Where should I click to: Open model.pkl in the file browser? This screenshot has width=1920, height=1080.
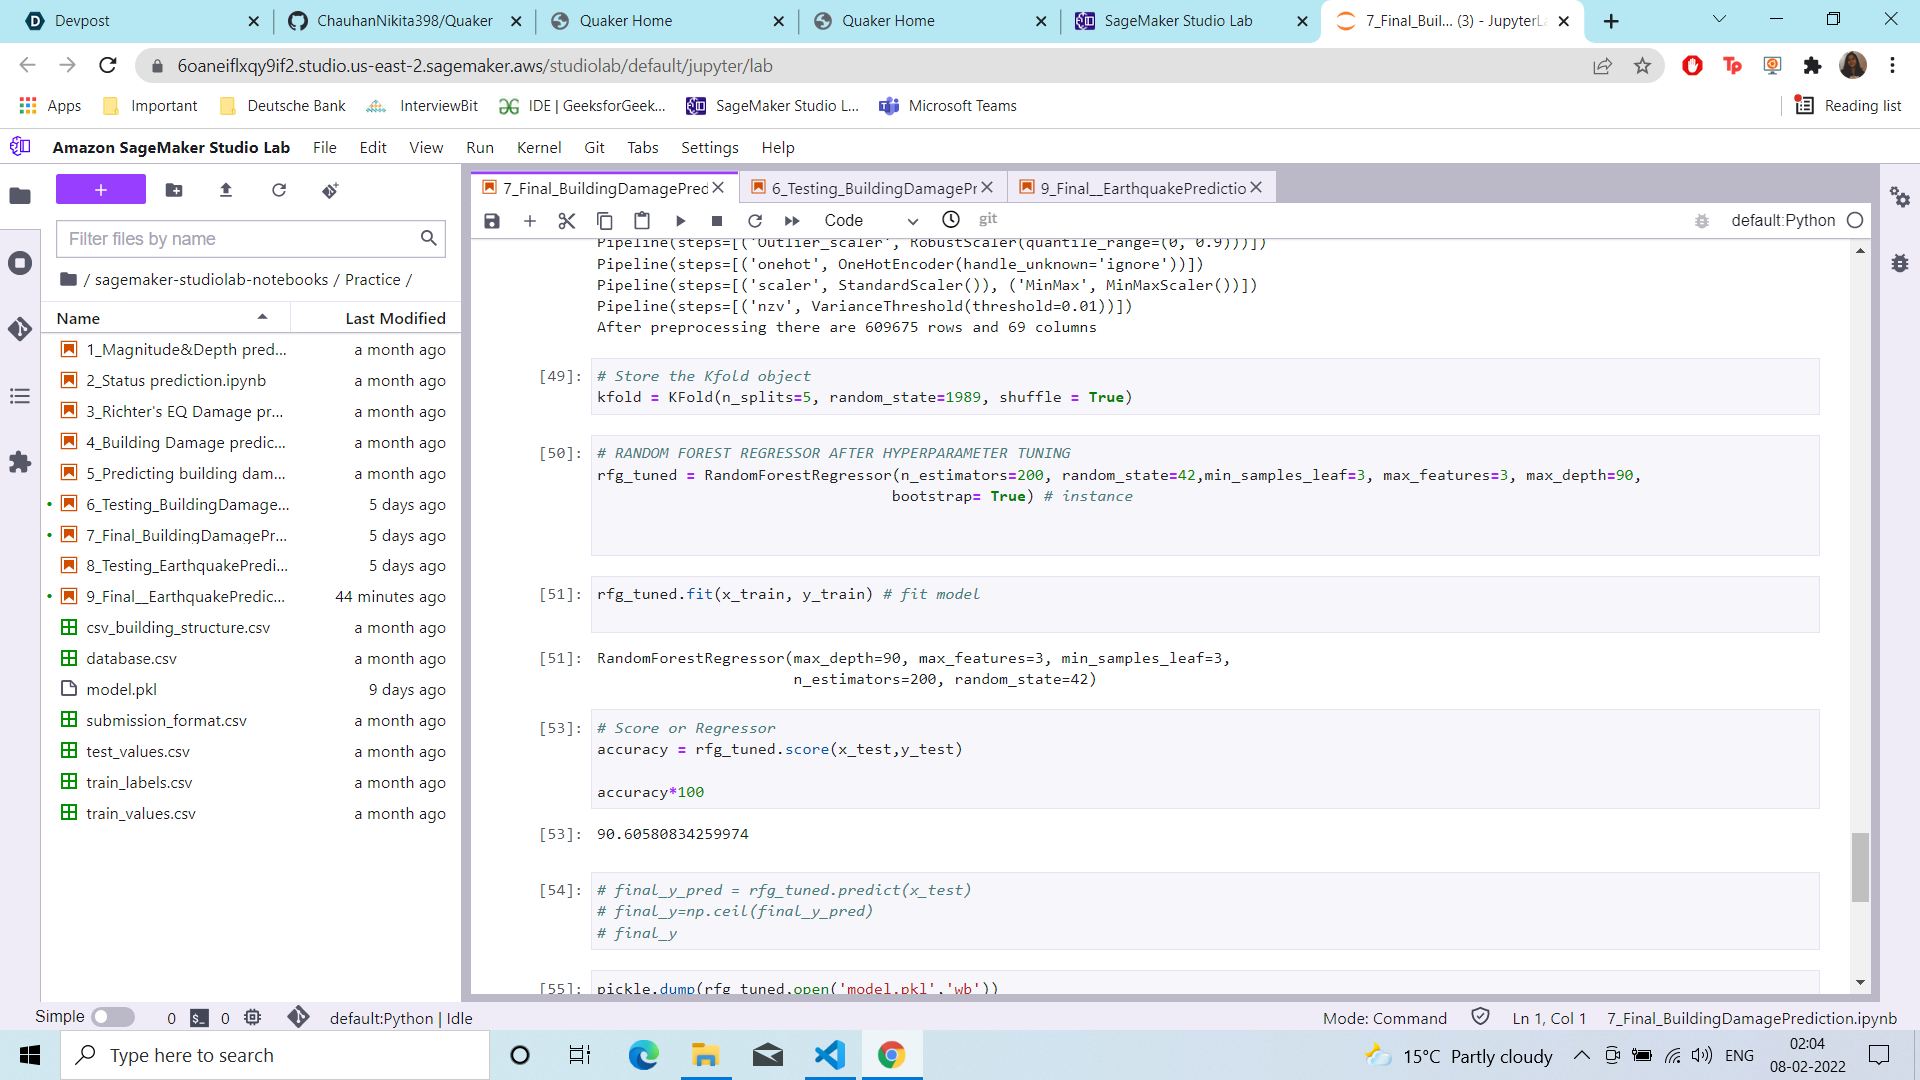click(x=121, y=689)
